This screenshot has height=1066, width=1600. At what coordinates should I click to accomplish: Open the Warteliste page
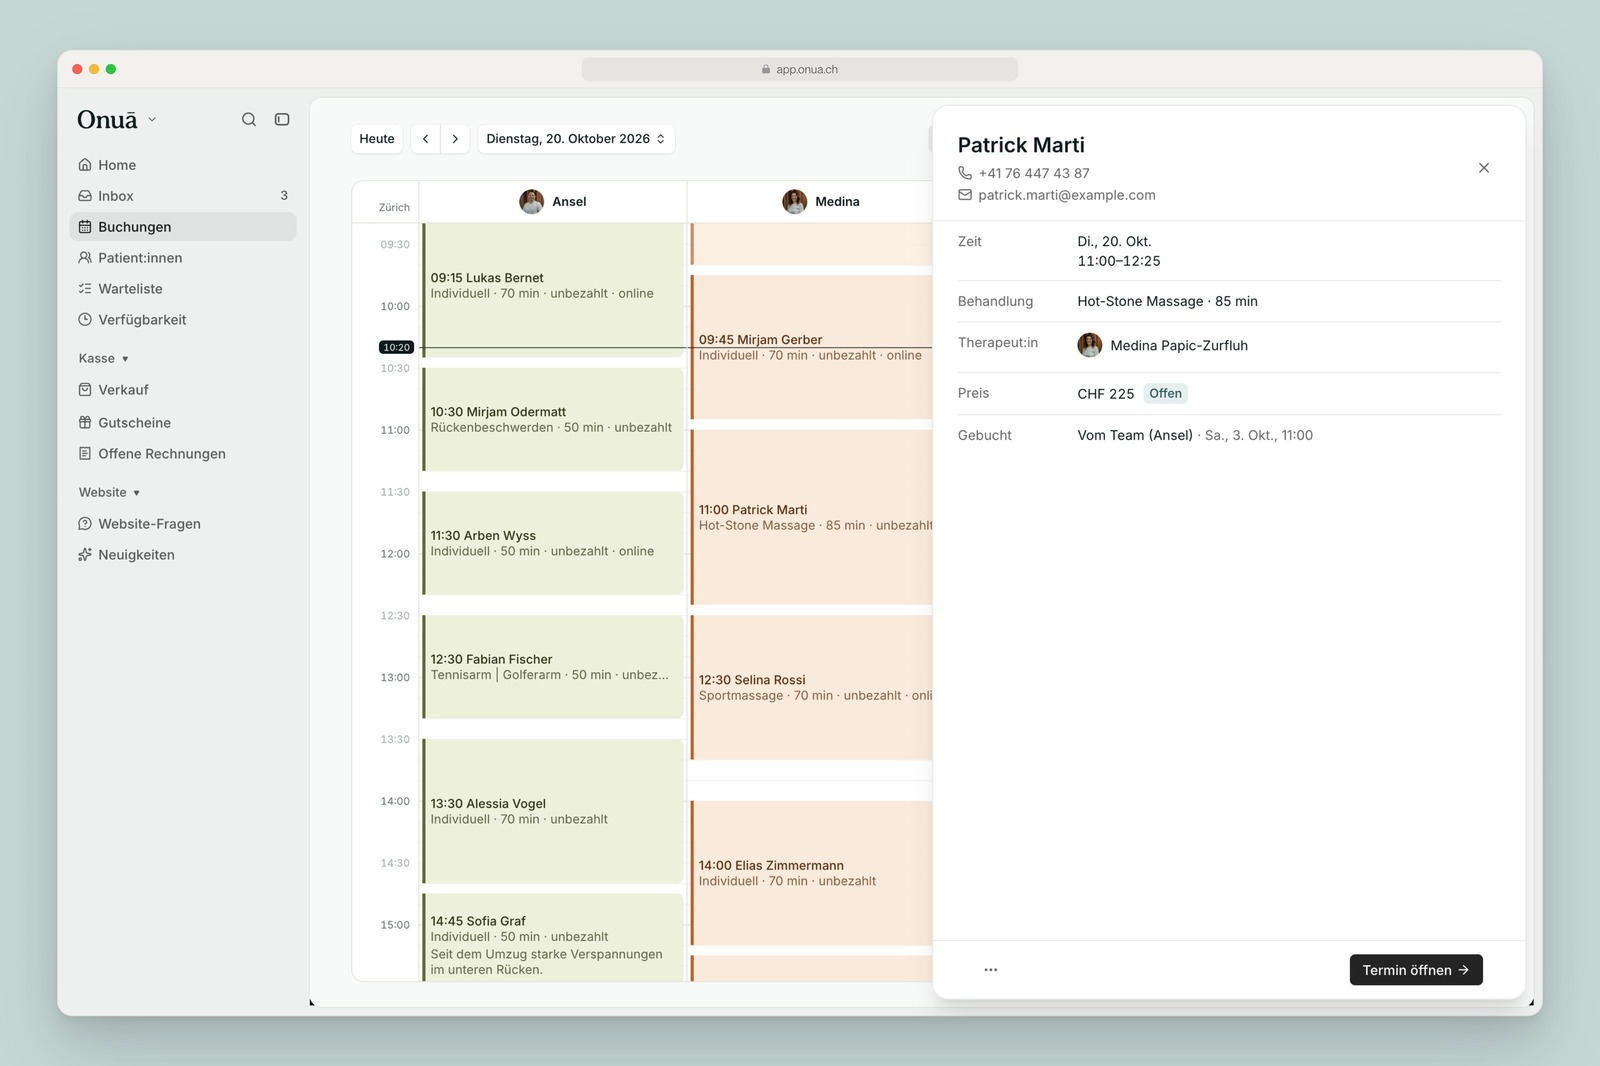(x=183, y=289)
